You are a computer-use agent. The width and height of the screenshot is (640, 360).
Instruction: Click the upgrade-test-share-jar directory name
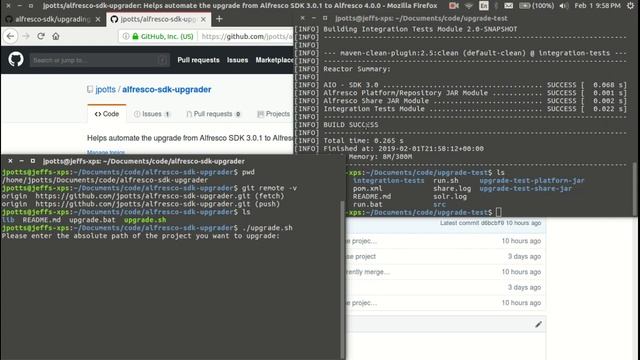tap(526, 189)
